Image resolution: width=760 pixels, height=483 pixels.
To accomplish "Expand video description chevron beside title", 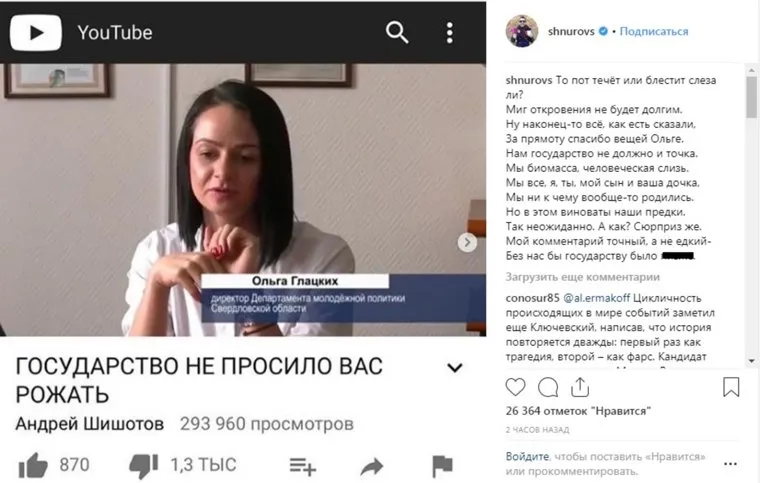I will [x=455, y=368].
